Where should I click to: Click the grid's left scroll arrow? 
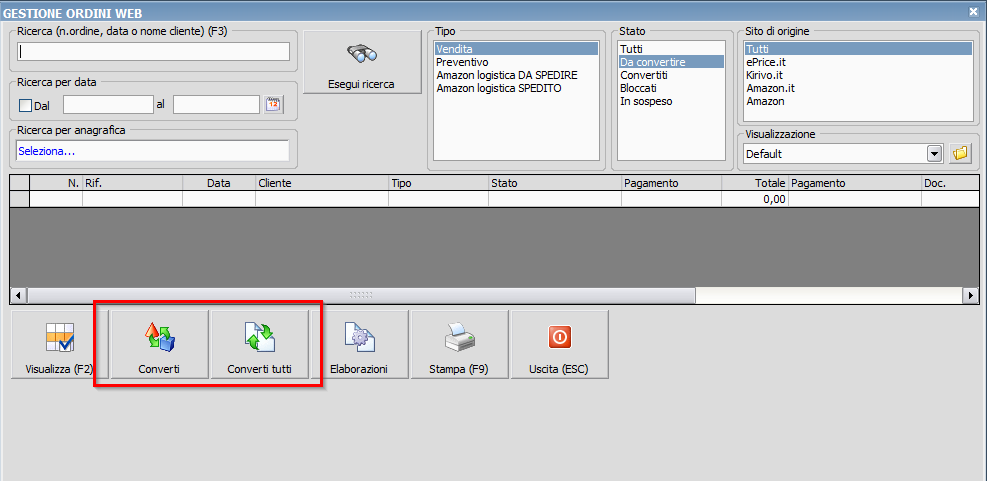tap(19, 295)
